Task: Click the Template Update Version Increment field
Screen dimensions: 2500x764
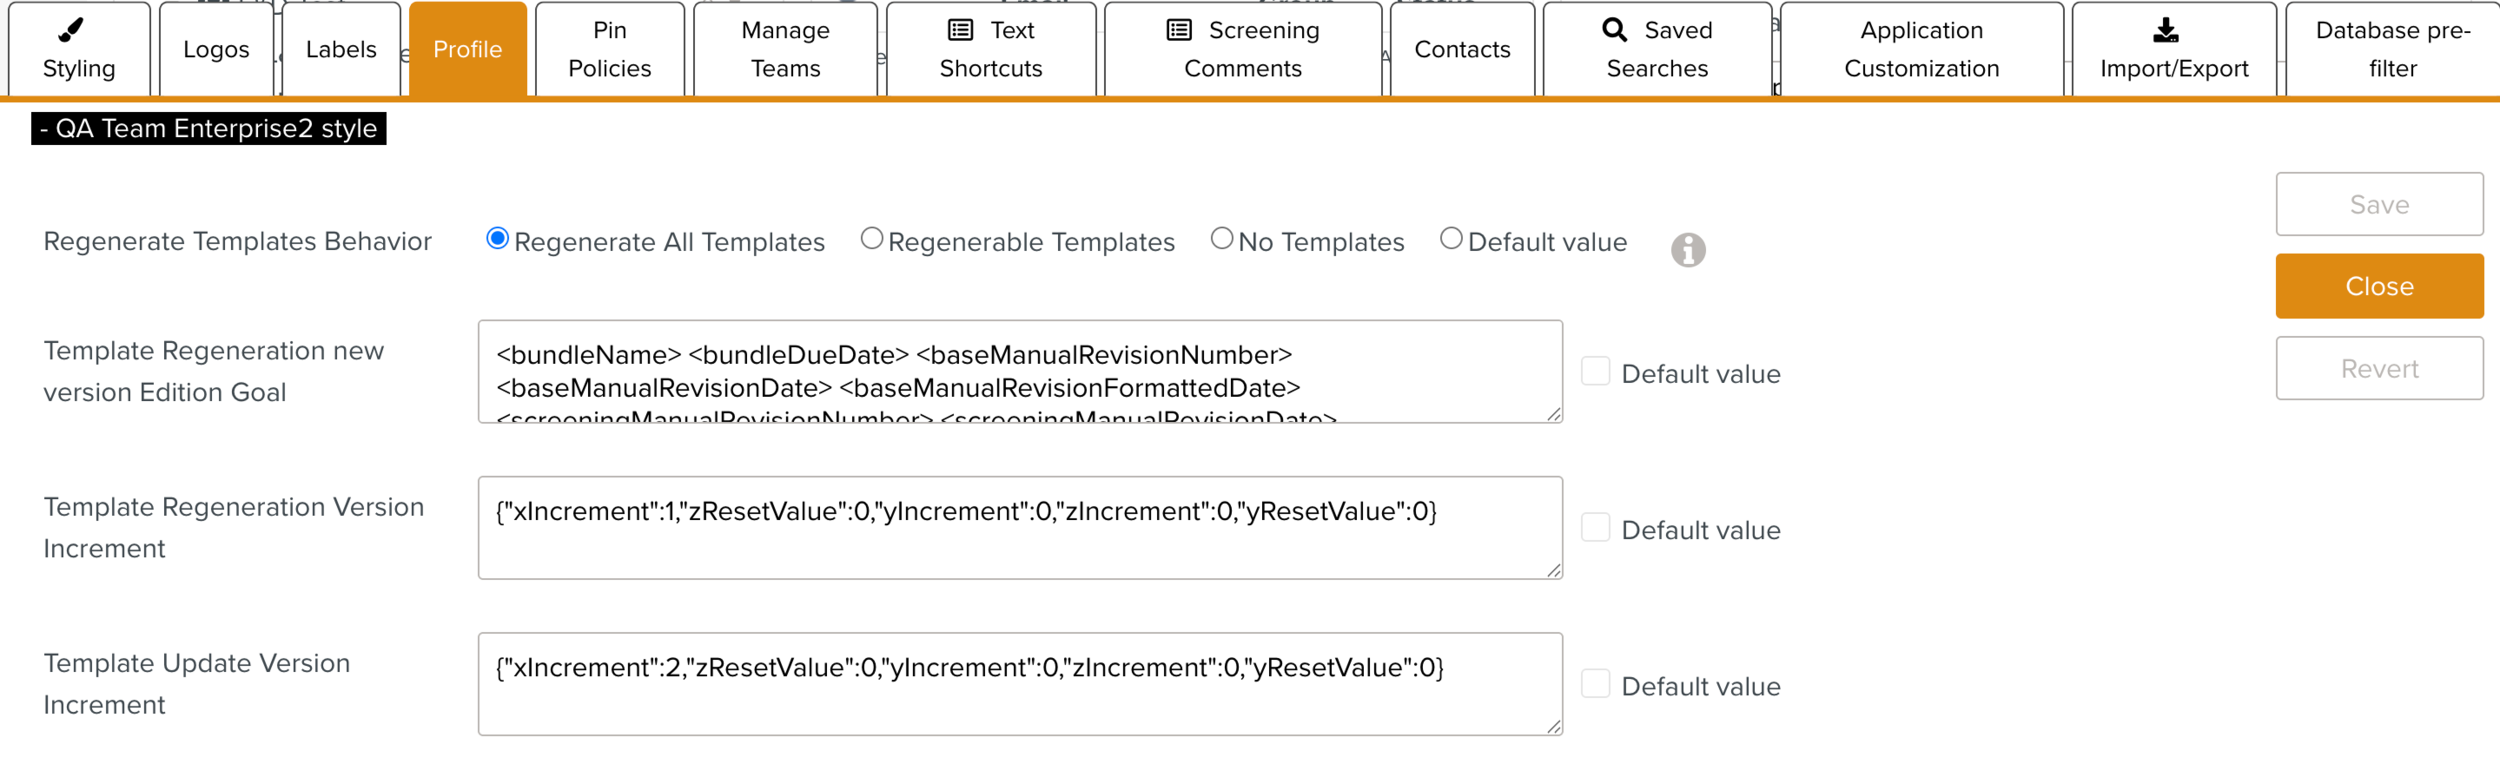Action: [1020, 684]
